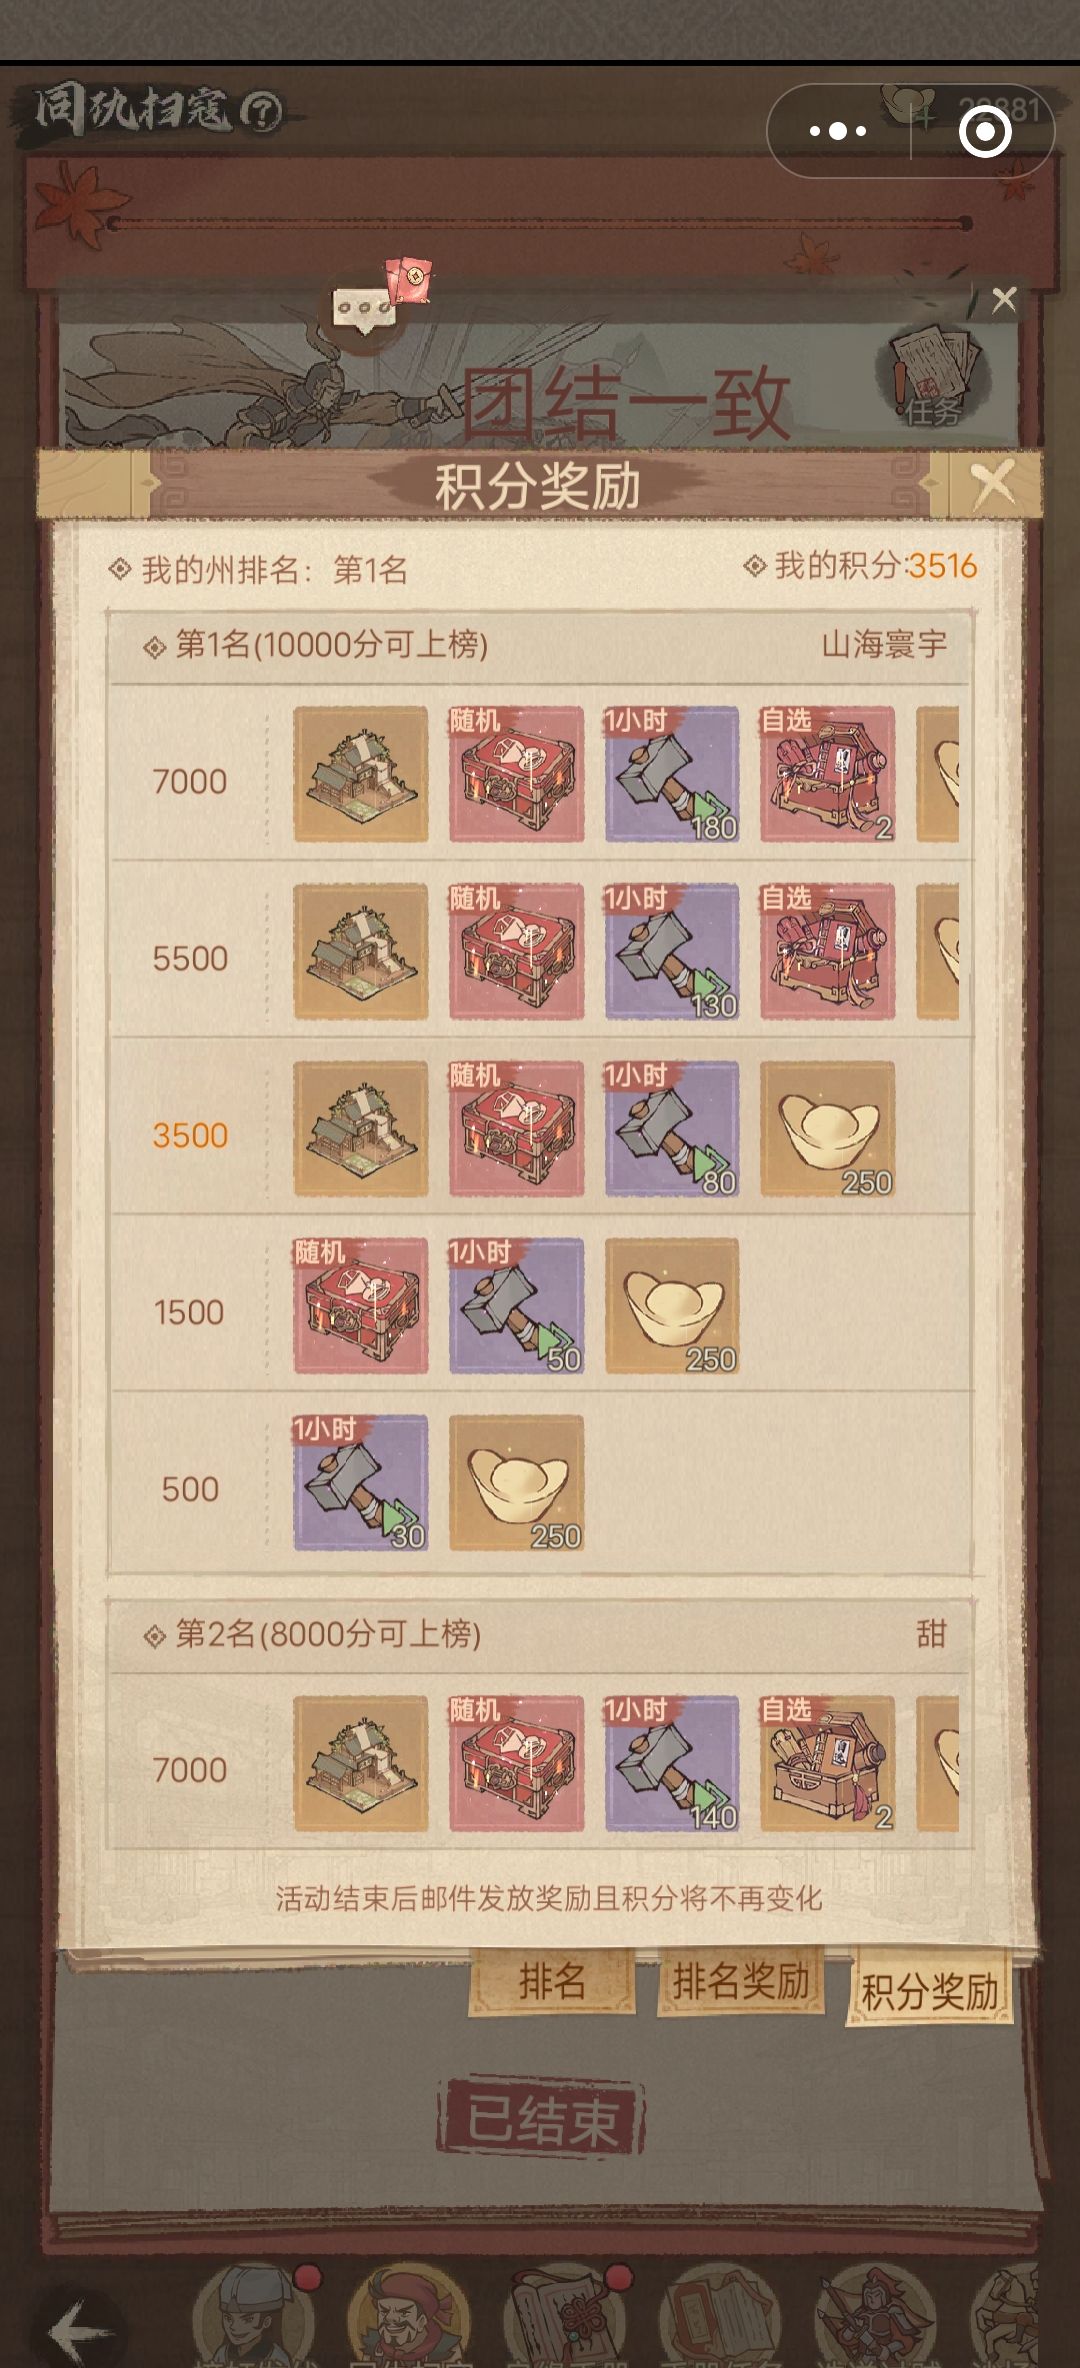Select the 积分奖励 tab
Screen dimensions: 1080x2368
pyautogui.click(x=930, y=1989)
